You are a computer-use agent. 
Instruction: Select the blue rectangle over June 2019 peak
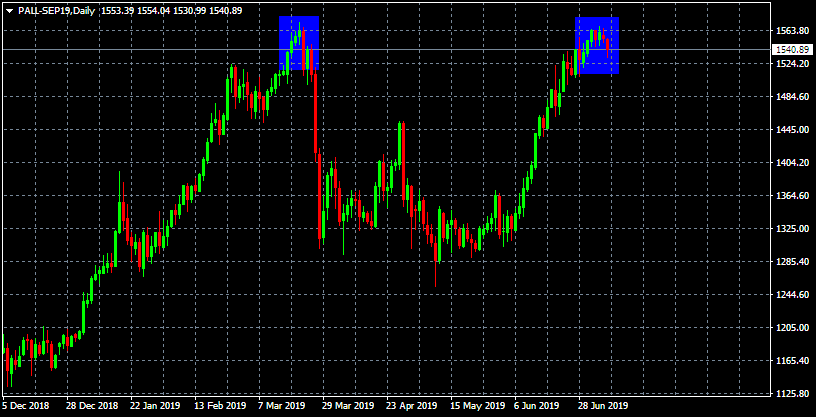coord(596,45)
